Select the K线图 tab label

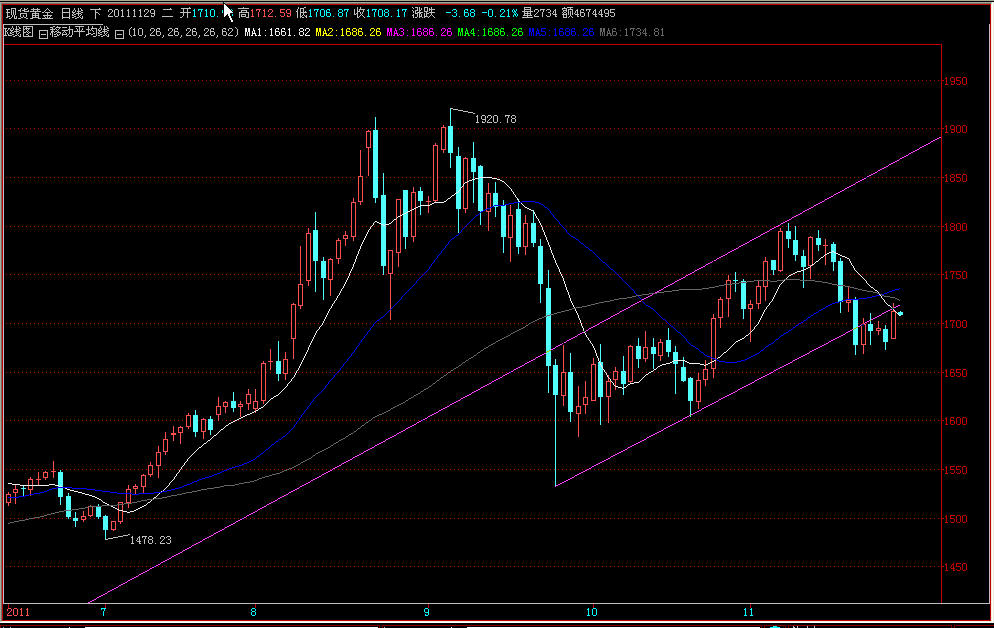(18, 32)
